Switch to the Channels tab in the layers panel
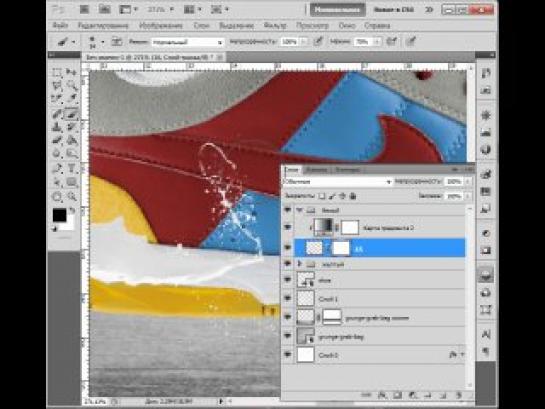This screenshot has height=409, width=545. point(317,170)
